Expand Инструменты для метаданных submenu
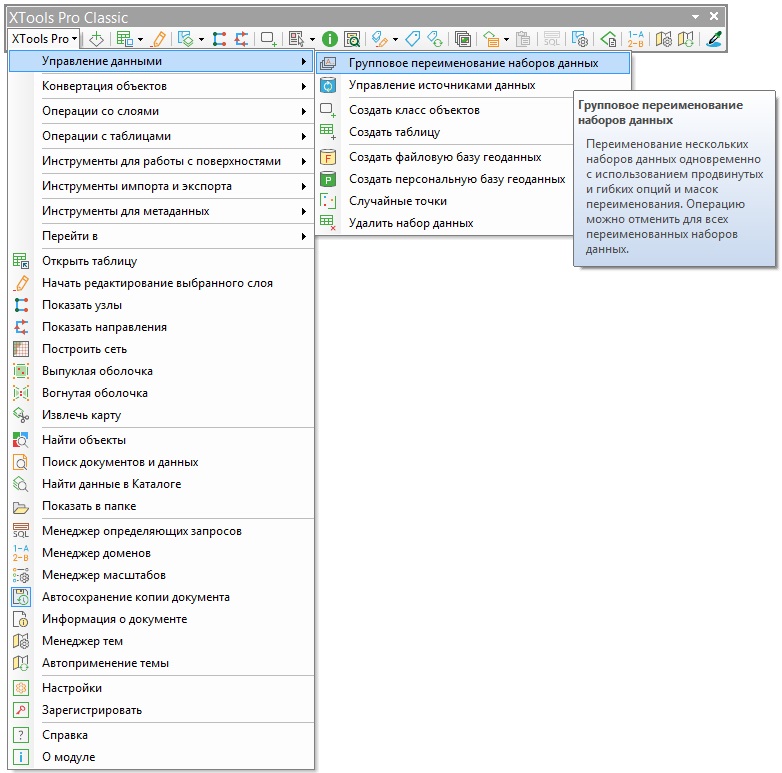The width and height of the screenshot is (782, 773). (x=162, y=210)
